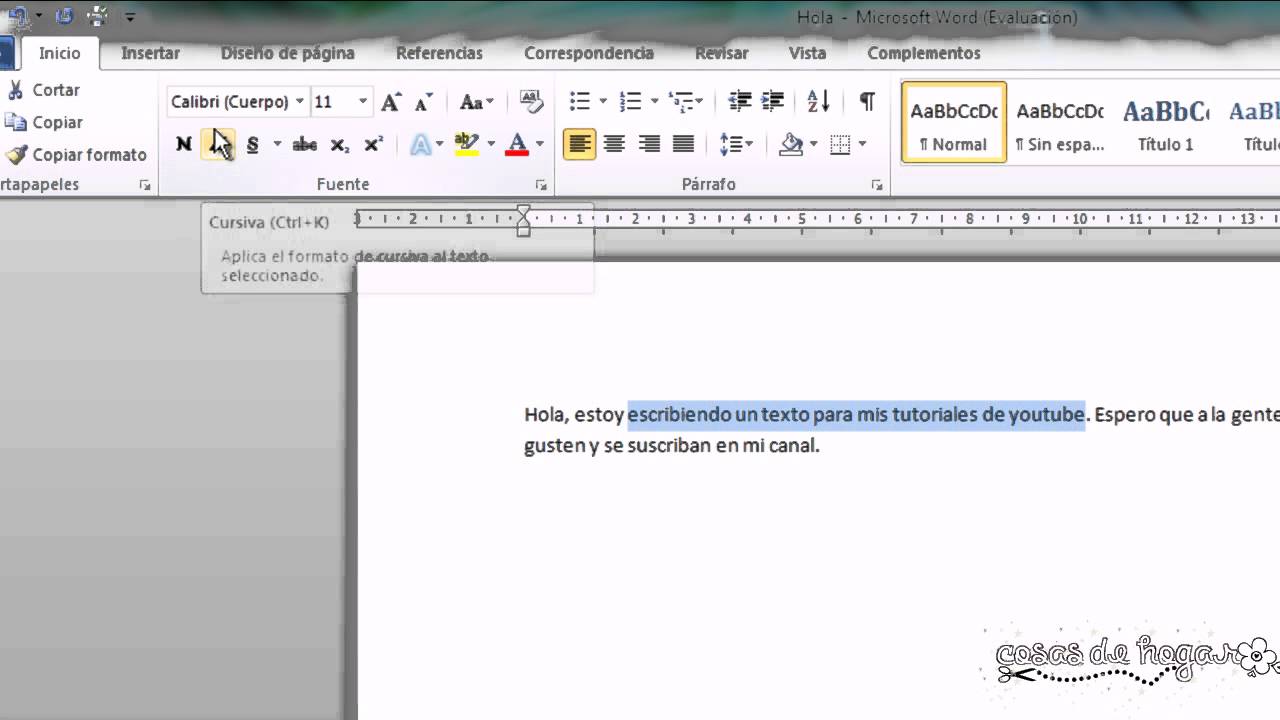Toggle the show paragraph marks (¶) button

pos(867,102)
